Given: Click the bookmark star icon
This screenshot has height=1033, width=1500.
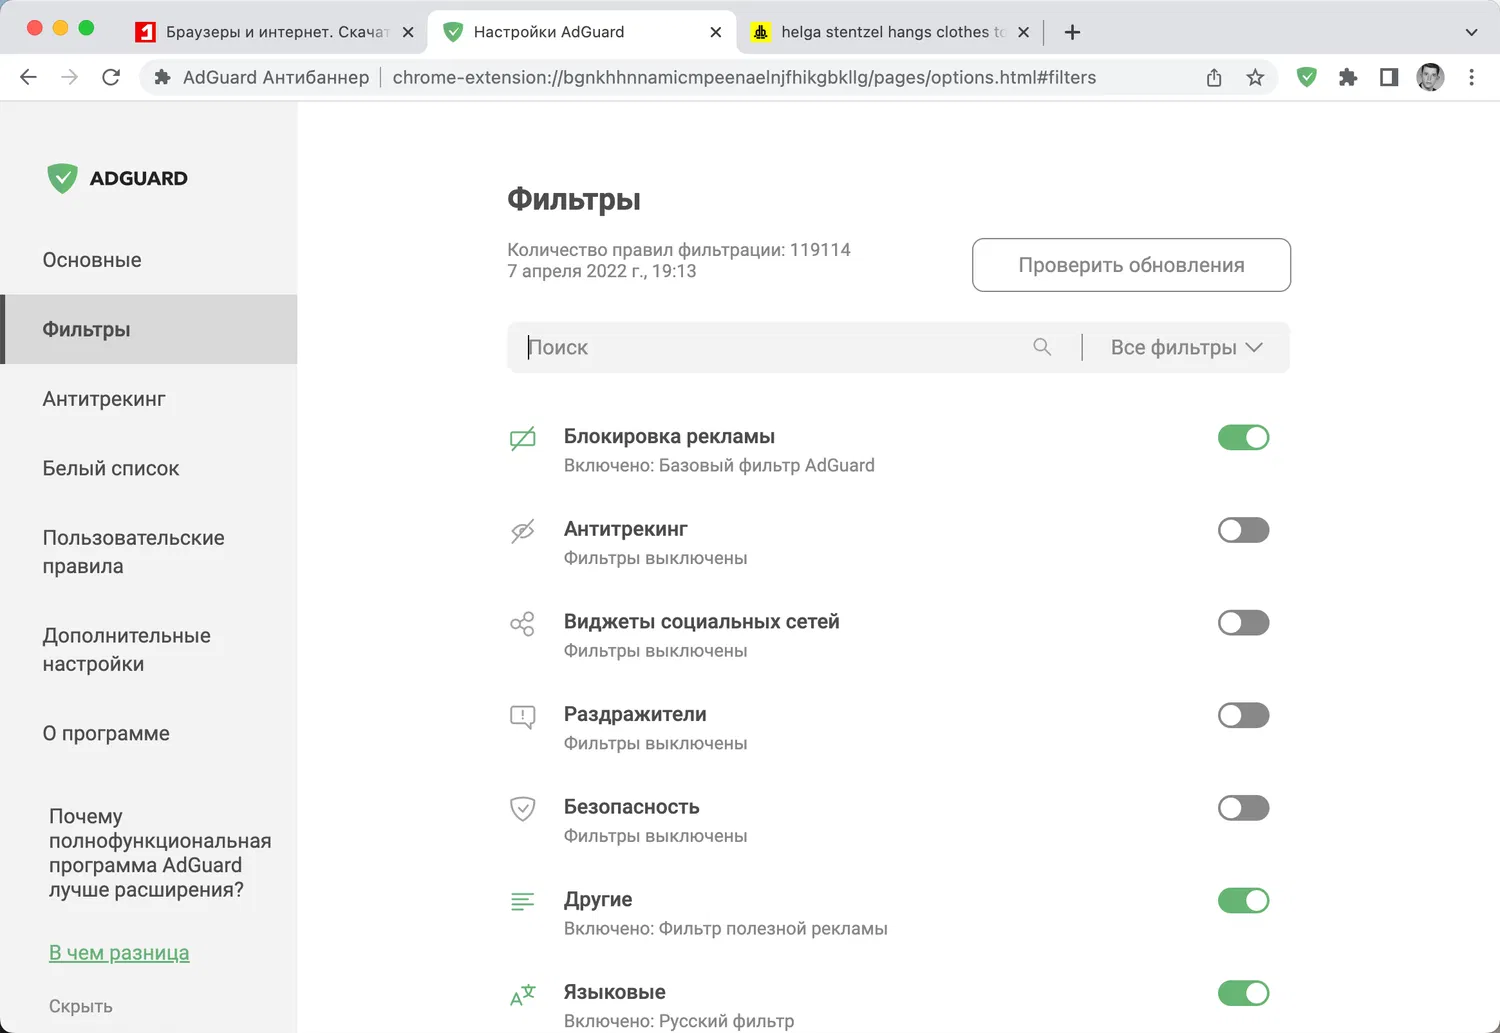Looking at the screenshot, I should click(x=1255, y=77).
